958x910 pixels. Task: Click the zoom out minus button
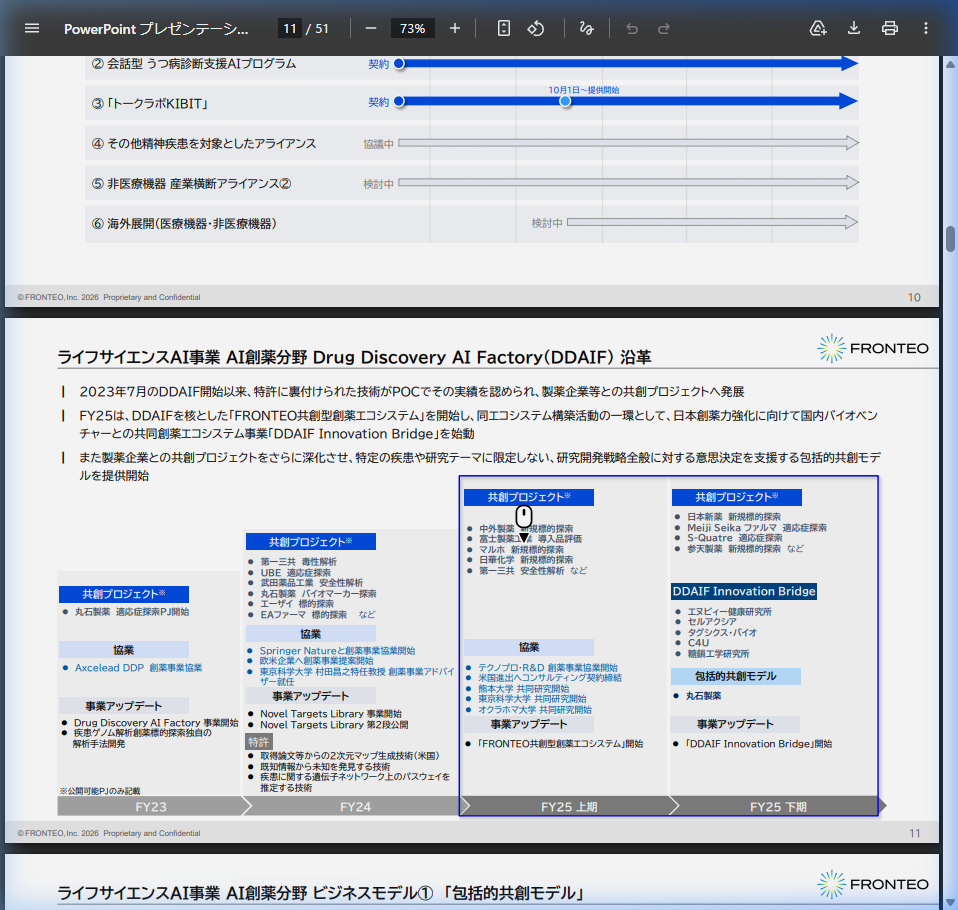[x=370, y=28]
